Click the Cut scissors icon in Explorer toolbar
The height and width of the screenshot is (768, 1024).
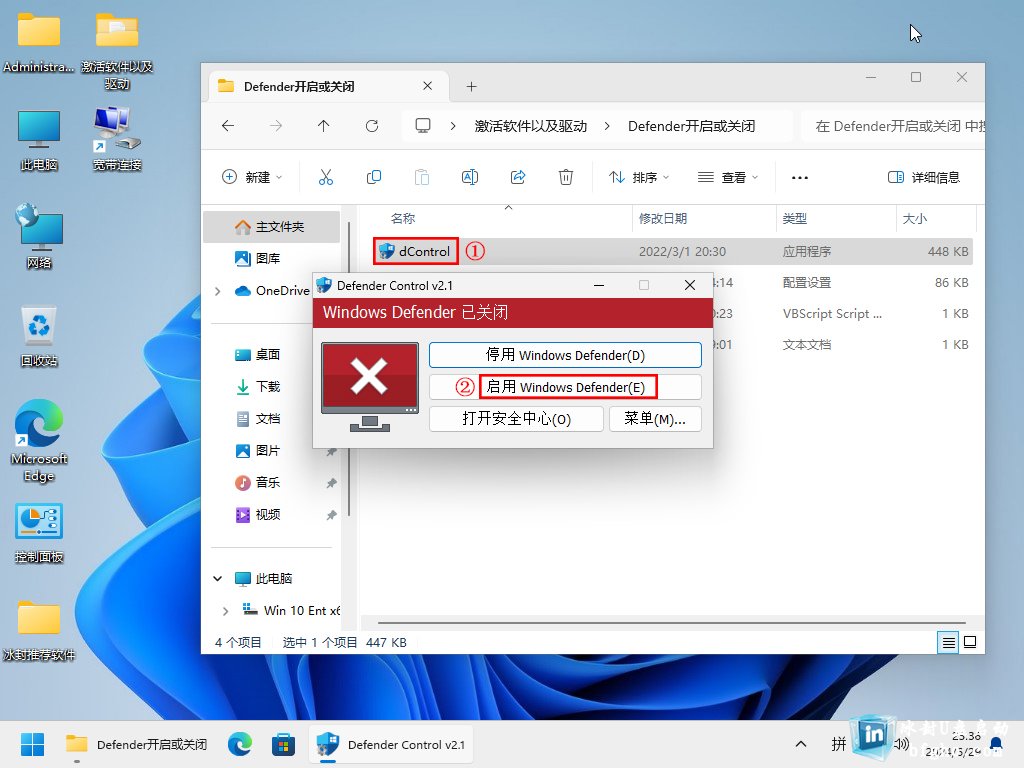coord(325,177)
